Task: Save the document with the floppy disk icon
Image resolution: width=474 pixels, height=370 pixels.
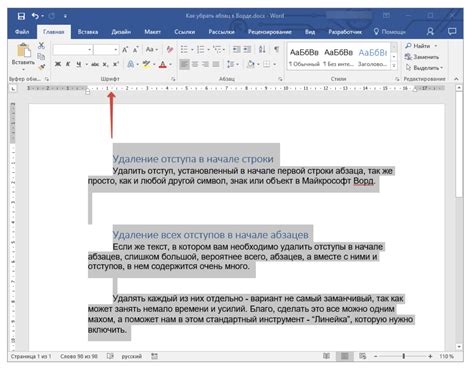Action: pos(21,16)
